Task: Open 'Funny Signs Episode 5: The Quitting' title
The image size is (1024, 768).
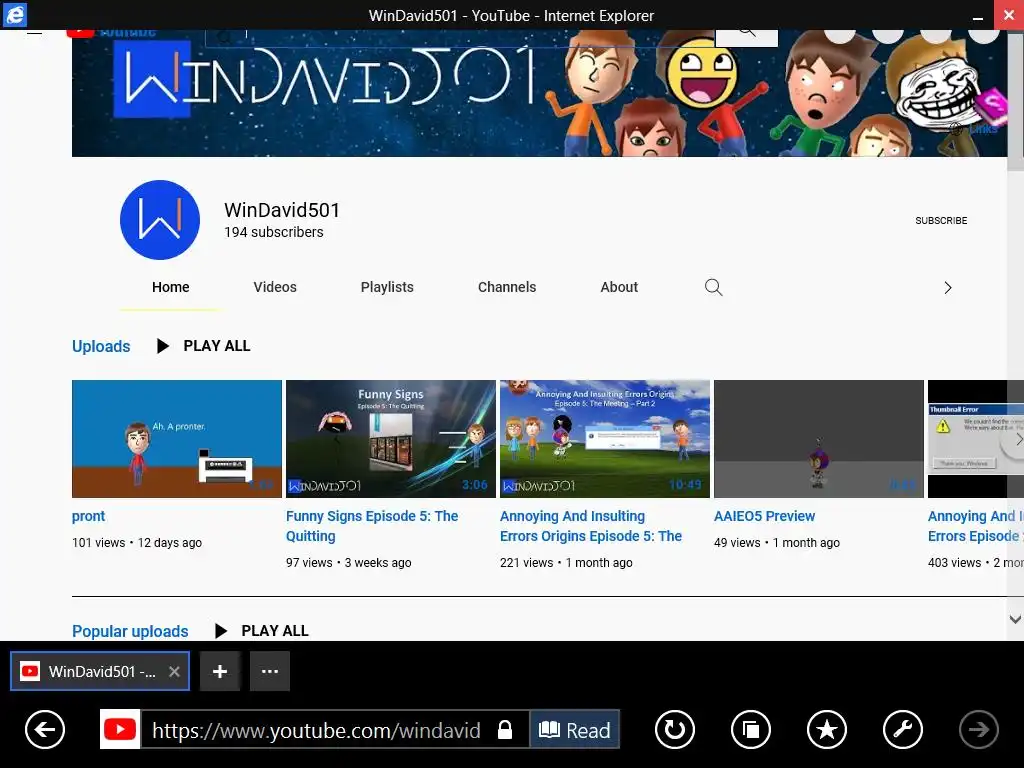Action: pyautogui.click(x=372, y=526)
